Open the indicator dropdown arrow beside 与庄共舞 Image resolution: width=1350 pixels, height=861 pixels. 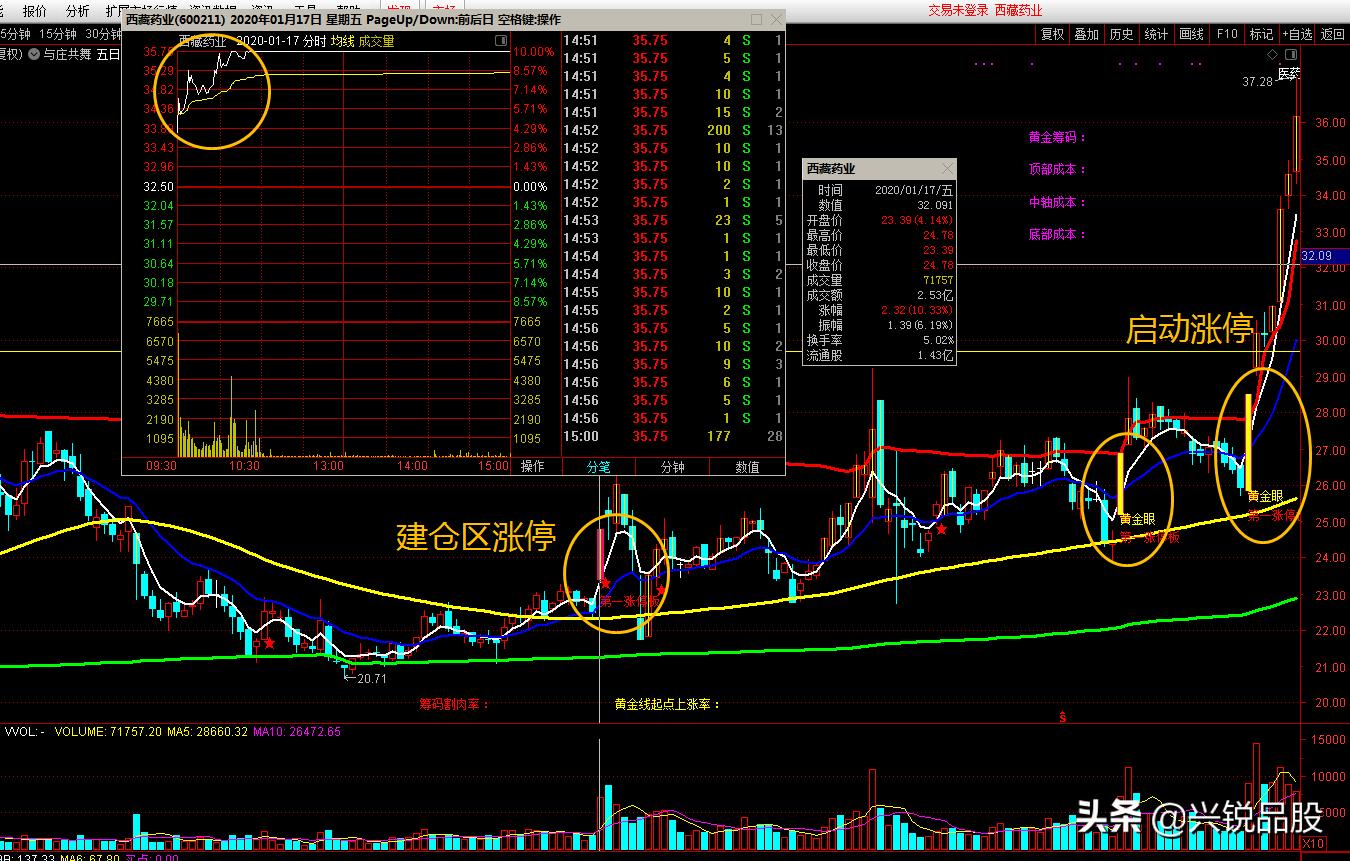point(33,54)
